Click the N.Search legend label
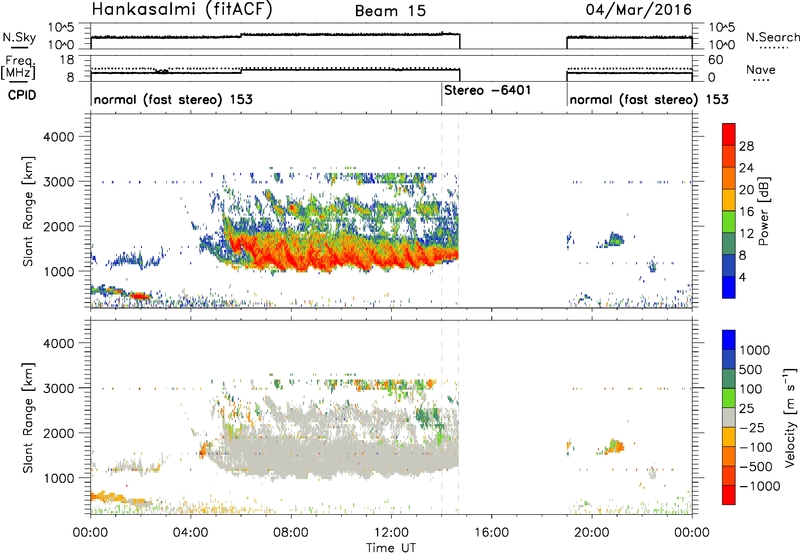Image resolution: width=800 pixels, height=554 pixels. click(x=772, y=37)
